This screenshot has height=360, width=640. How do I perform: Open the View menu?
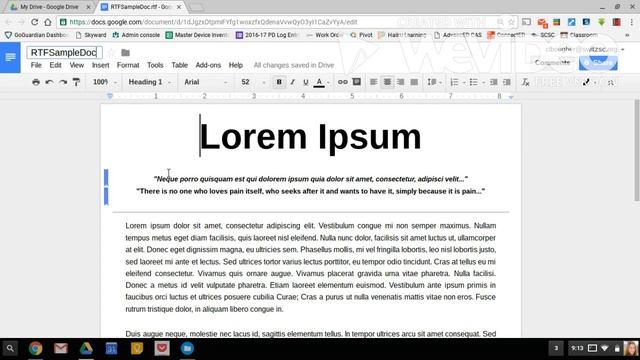(x=76, y=65)
